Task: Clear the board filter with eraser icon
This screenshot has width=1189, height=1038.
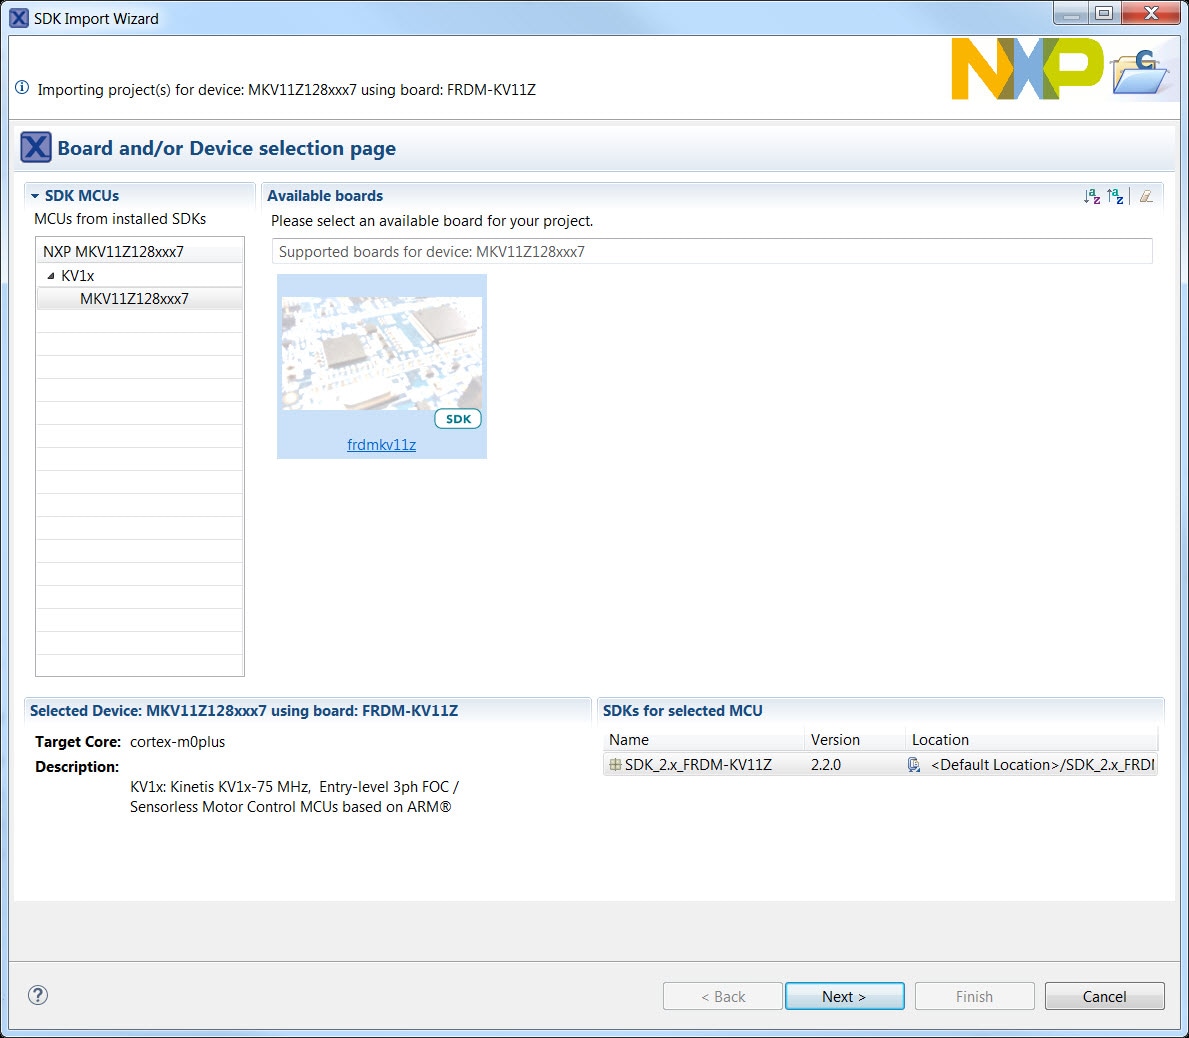Action: [1146, 197]
